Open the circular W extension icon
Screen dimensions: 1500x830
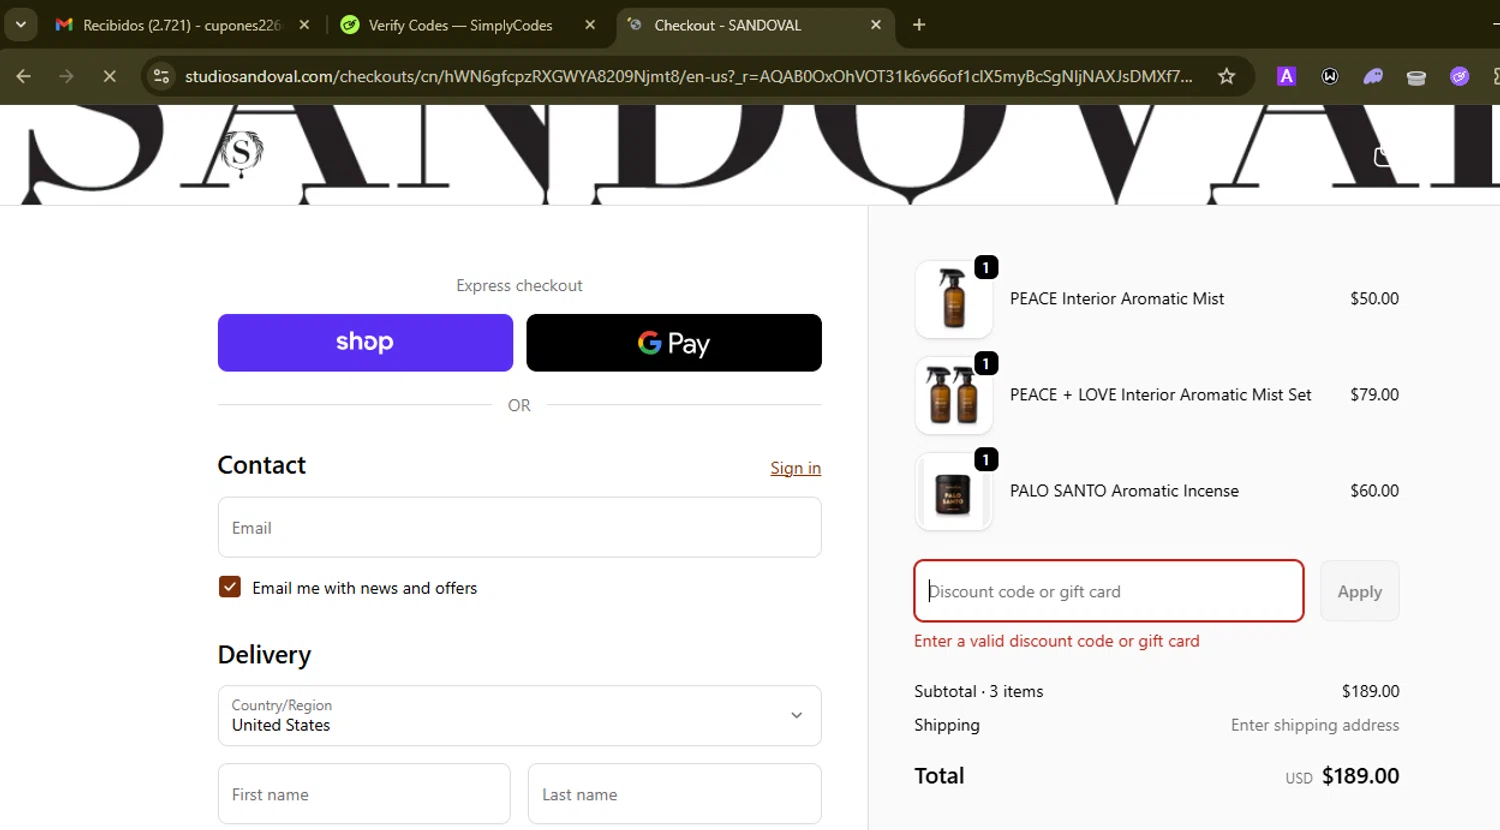coord(1330,76)
